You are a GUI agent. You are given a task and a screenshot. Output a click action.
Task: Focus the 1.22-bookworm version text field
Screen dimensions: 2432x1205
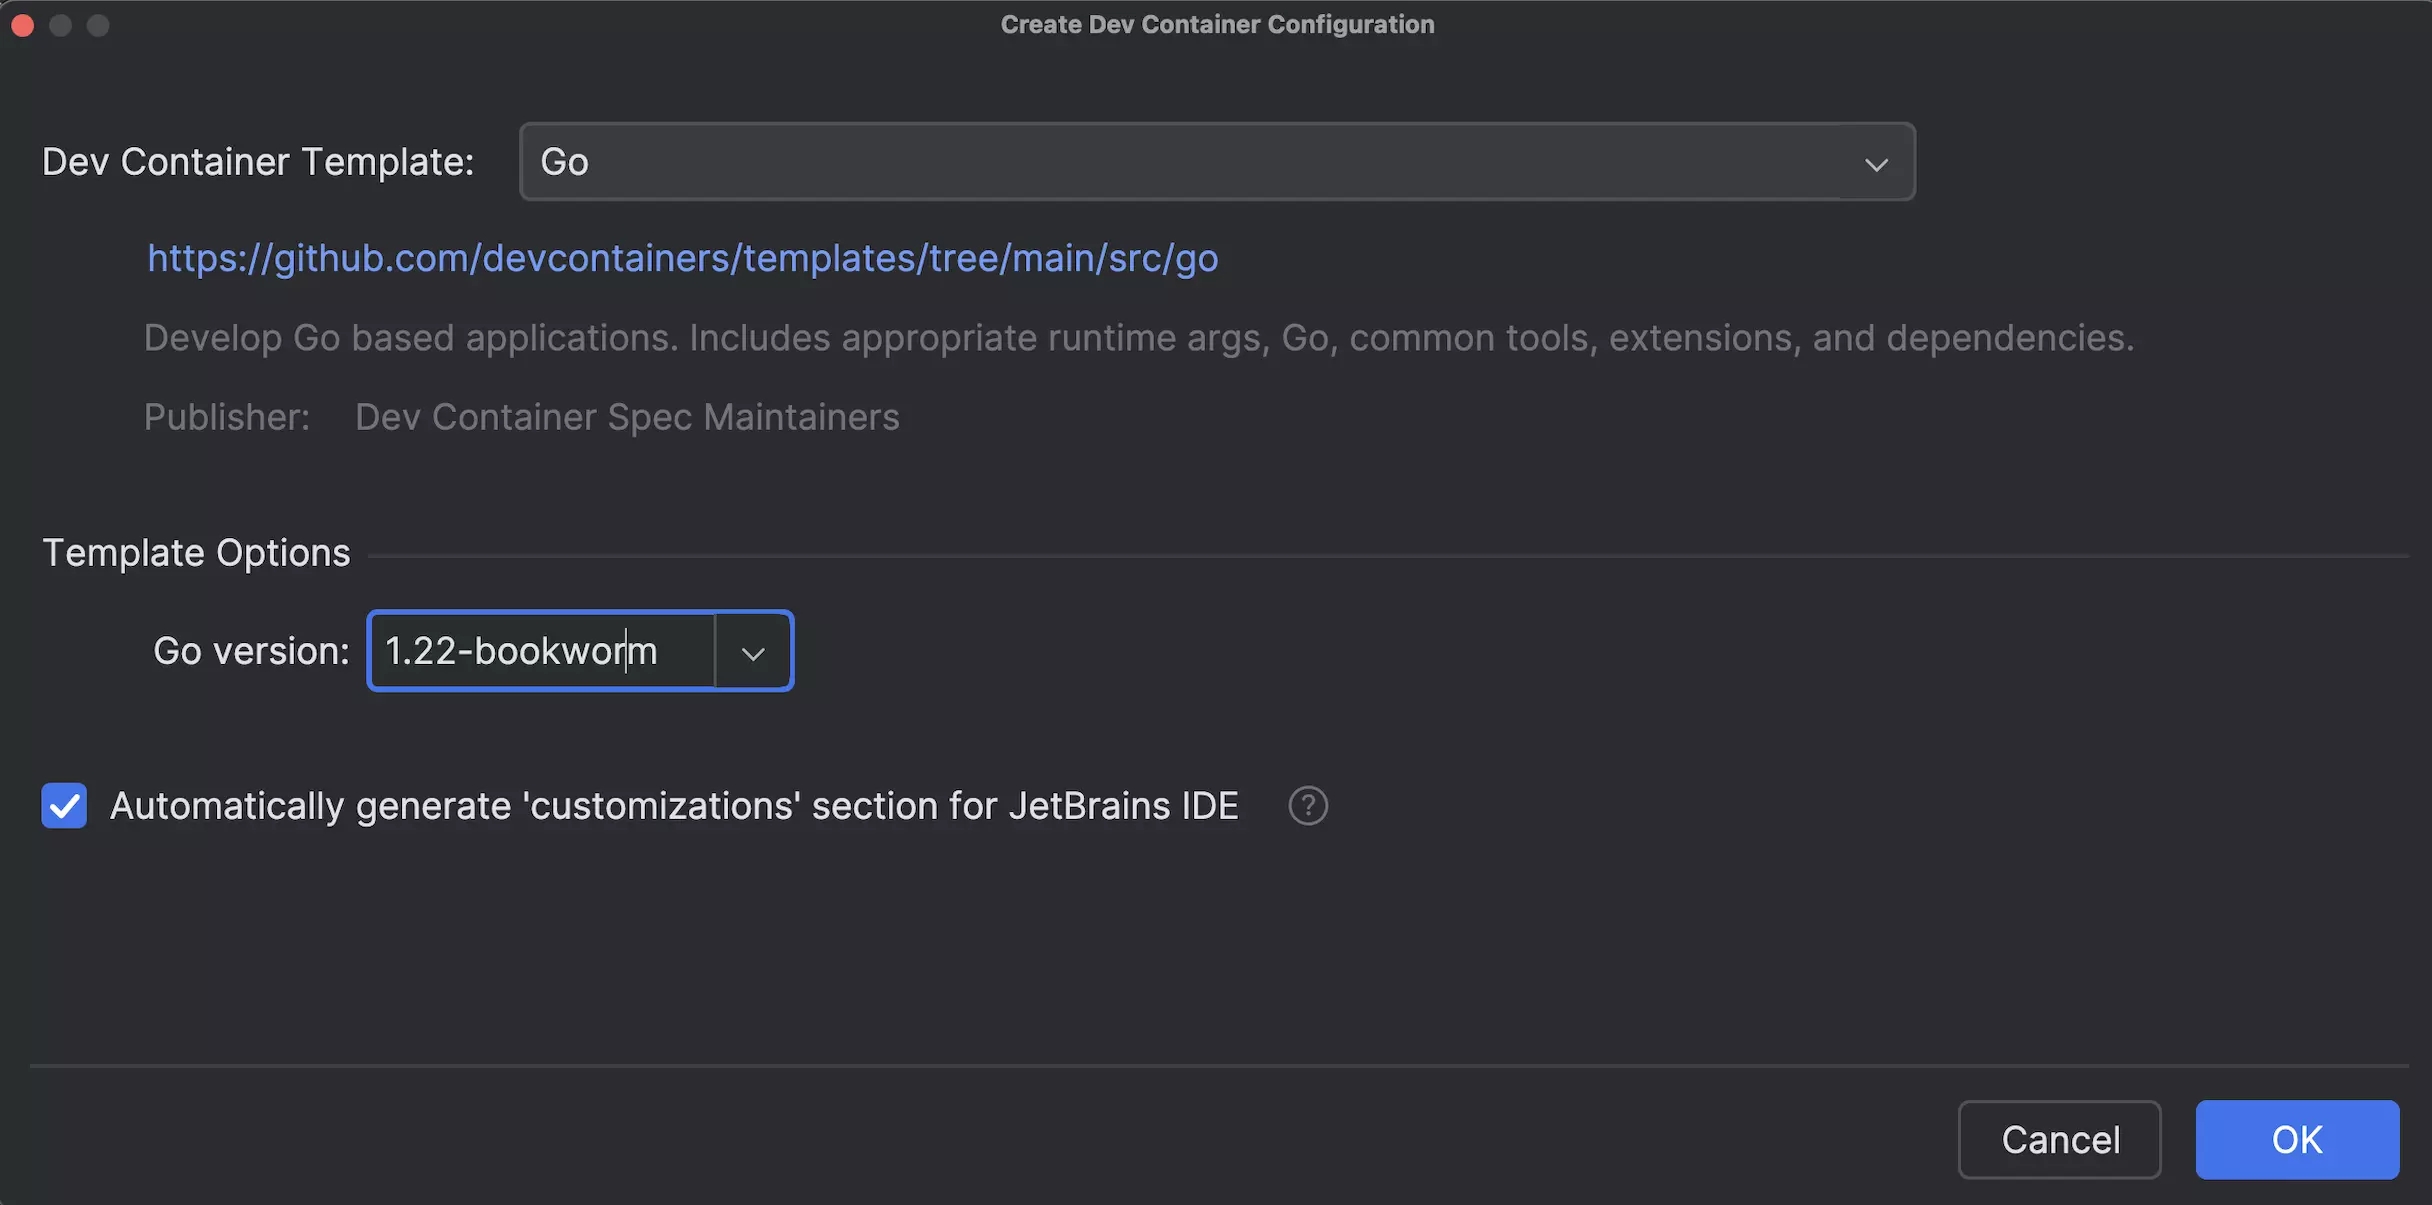click(x=540, y=652)
